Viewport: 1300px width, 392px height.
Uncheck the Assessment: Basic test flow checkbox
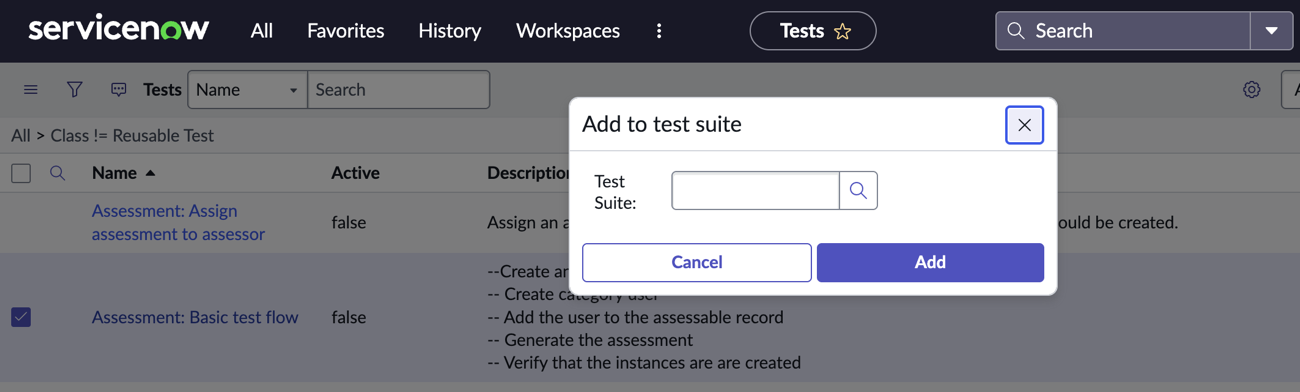(x=21, y=317)
